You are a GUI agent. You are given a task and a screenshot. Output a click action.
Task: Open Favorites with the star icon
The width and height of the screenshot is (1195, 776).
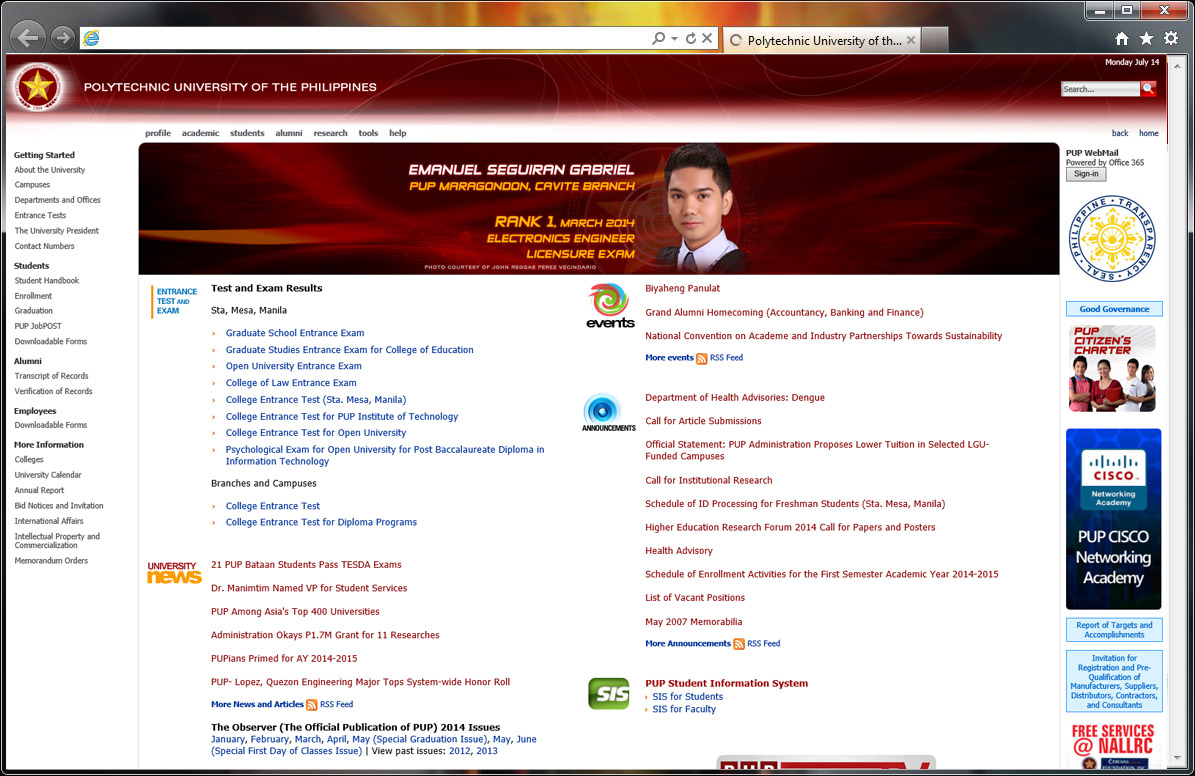click(x=1146, y=38)
